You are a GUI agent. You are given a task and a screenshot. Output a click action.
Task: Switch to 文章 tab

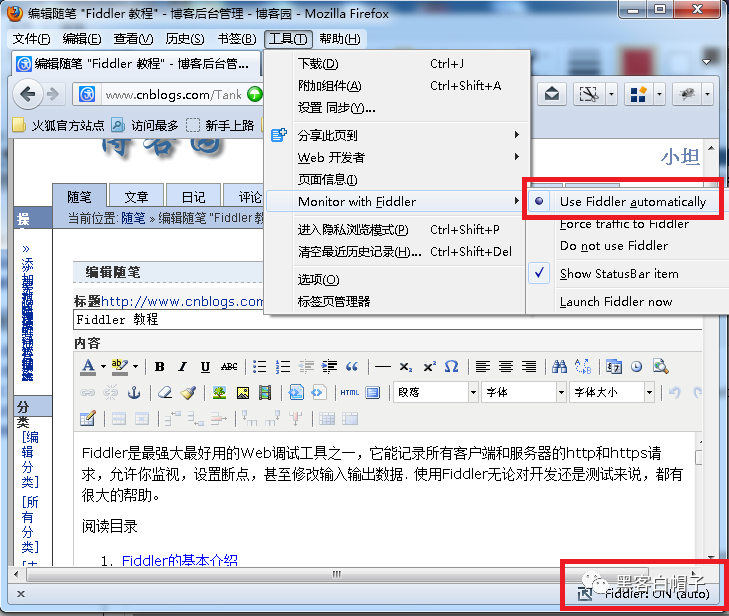tap(137, 197)
